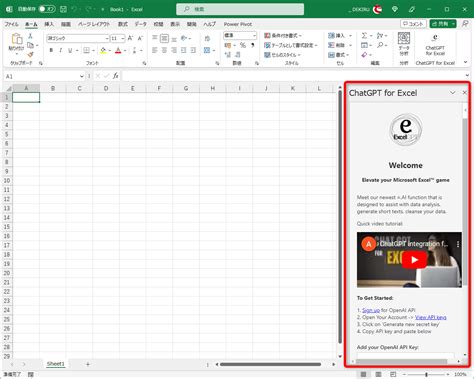Click the zoom slider handle

point(426,375)
